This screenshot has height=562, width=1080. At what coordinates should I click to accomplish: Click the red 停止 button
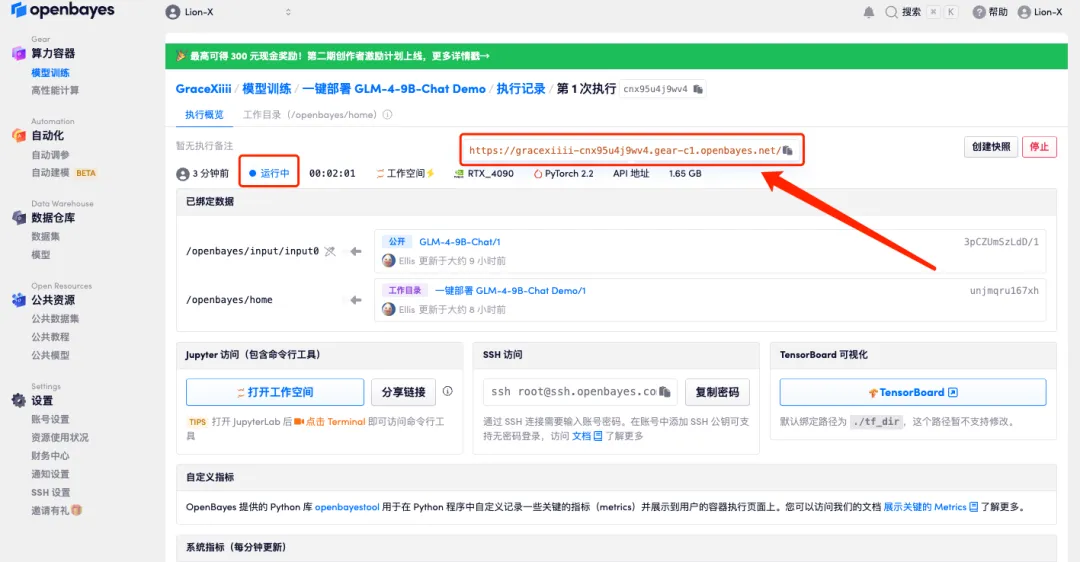(1039, 147)
